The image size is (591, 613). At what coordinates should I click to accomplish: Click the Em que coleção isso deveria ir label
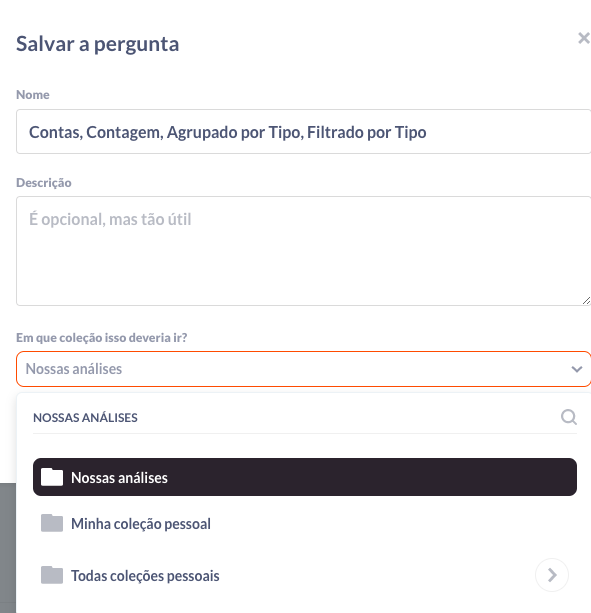102,337
